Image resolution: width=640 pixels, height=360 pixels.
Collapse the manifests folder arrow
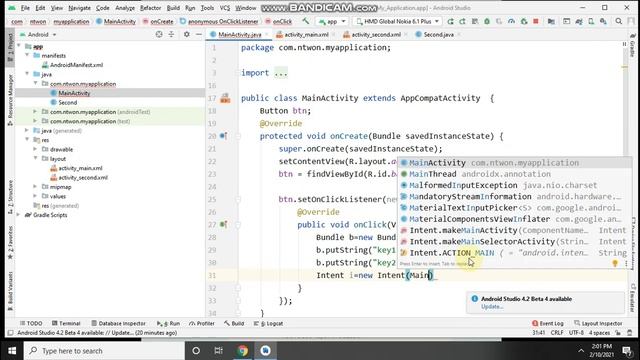pos(28,55)
